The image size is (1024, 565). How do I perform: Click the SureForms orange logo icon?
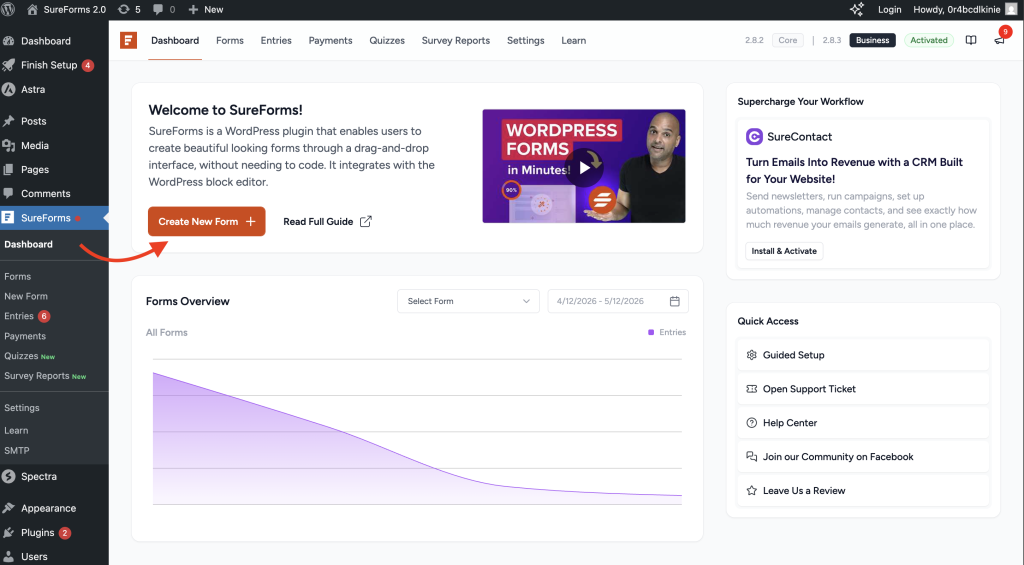(x=129, y=40)
